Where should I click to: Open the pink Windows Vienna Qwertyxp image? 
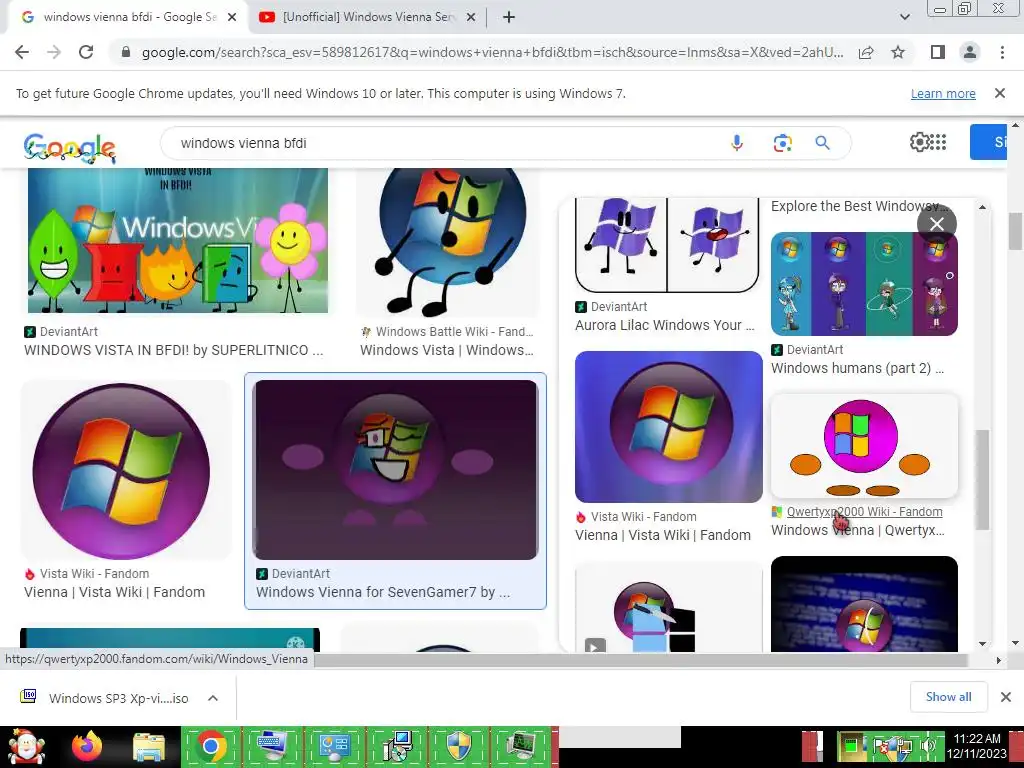point(864,447)
